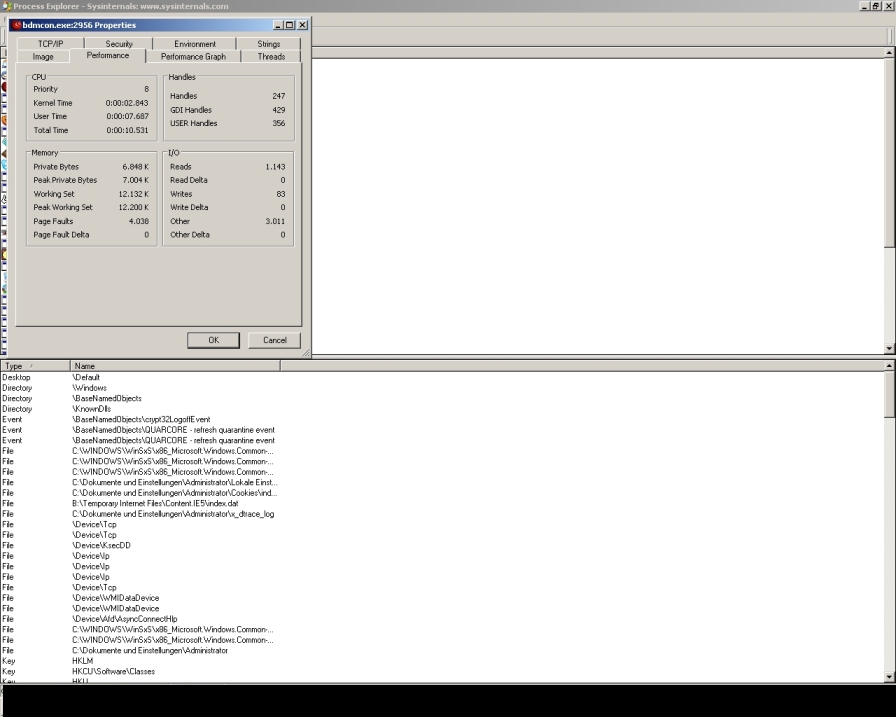896x717 pixels.
Task: Sort the handle list by Name column
Action: [175, 366]
